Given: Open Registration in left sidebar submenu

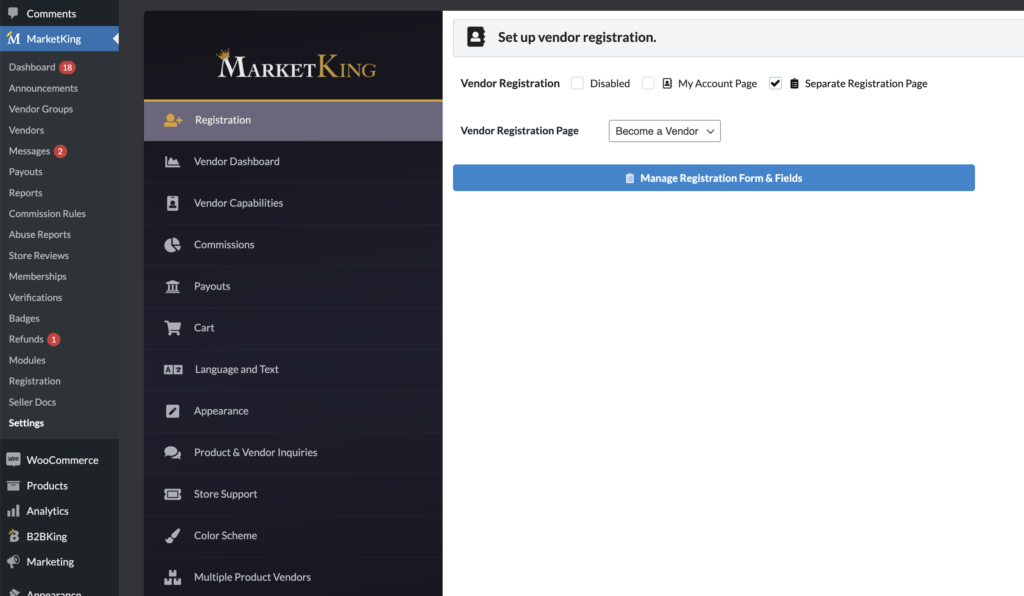Looking at the screenshot, I should [x=35, y=381].
